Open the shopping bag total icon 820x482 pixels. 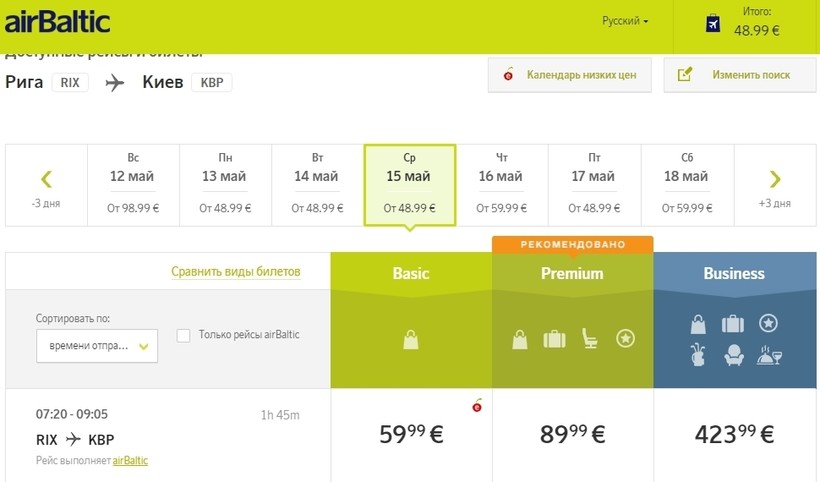[713, 23]
